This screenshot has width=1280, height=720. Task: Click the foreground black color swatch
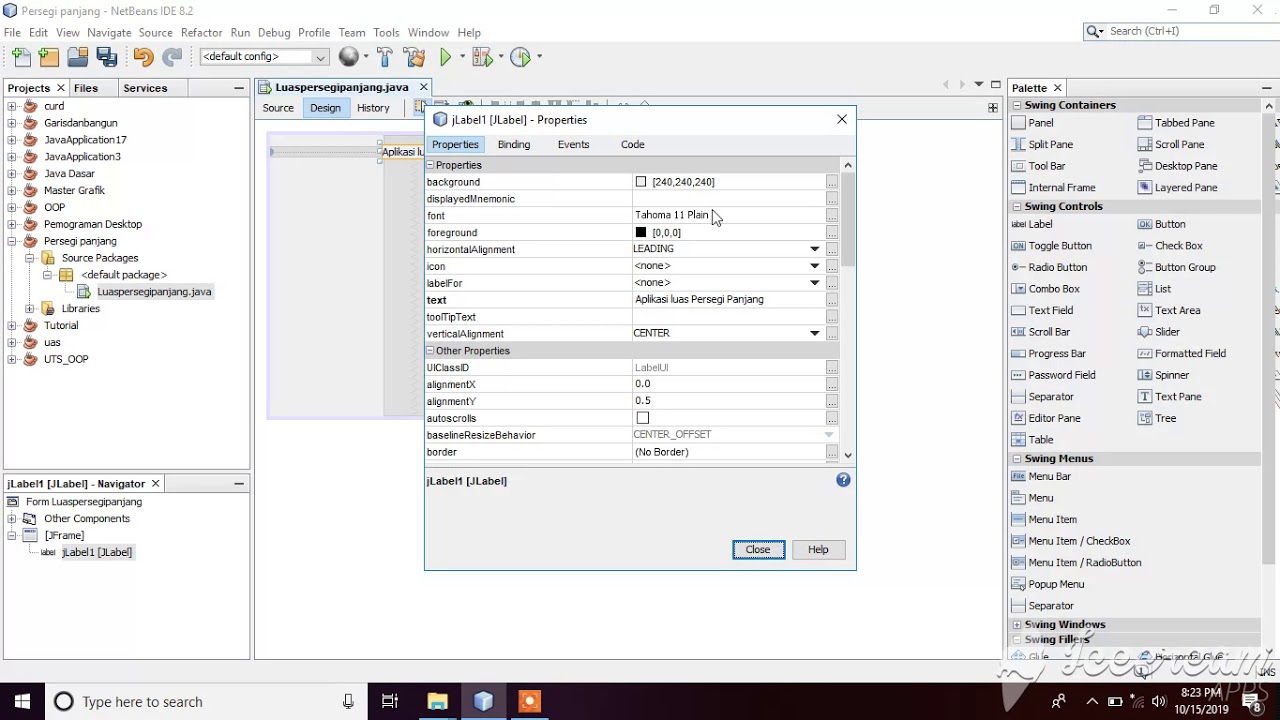[641, 233]
